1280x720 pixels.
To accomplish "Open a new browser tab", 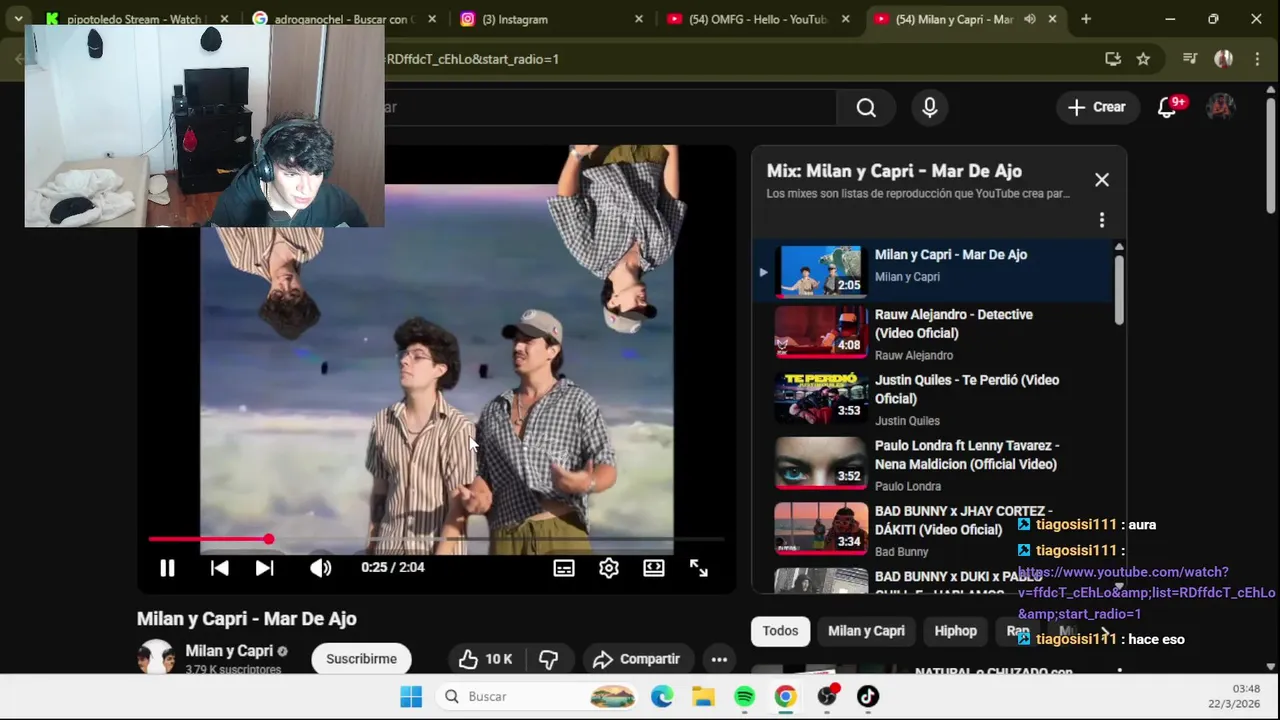I will 1086,19.
